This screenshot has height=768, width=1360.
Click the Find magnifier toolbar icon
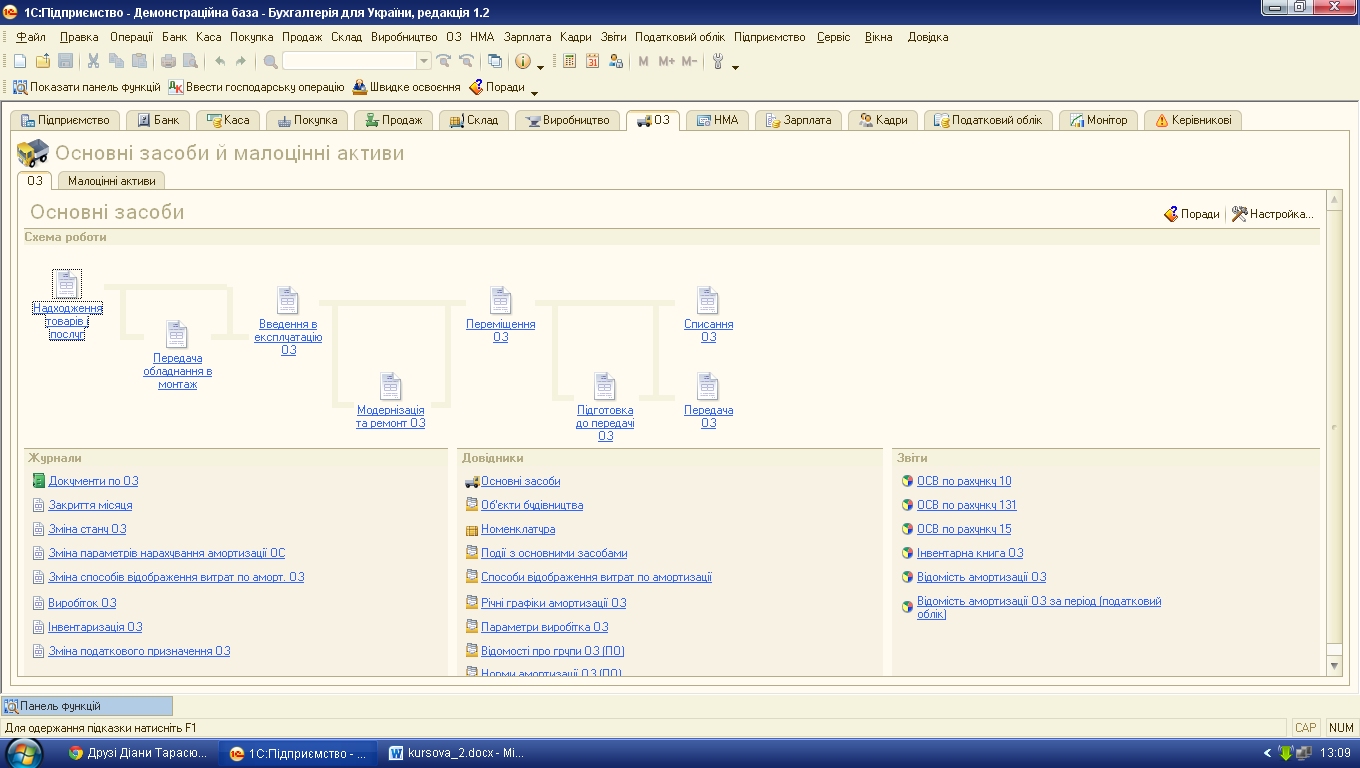click(x=270, y=61)
